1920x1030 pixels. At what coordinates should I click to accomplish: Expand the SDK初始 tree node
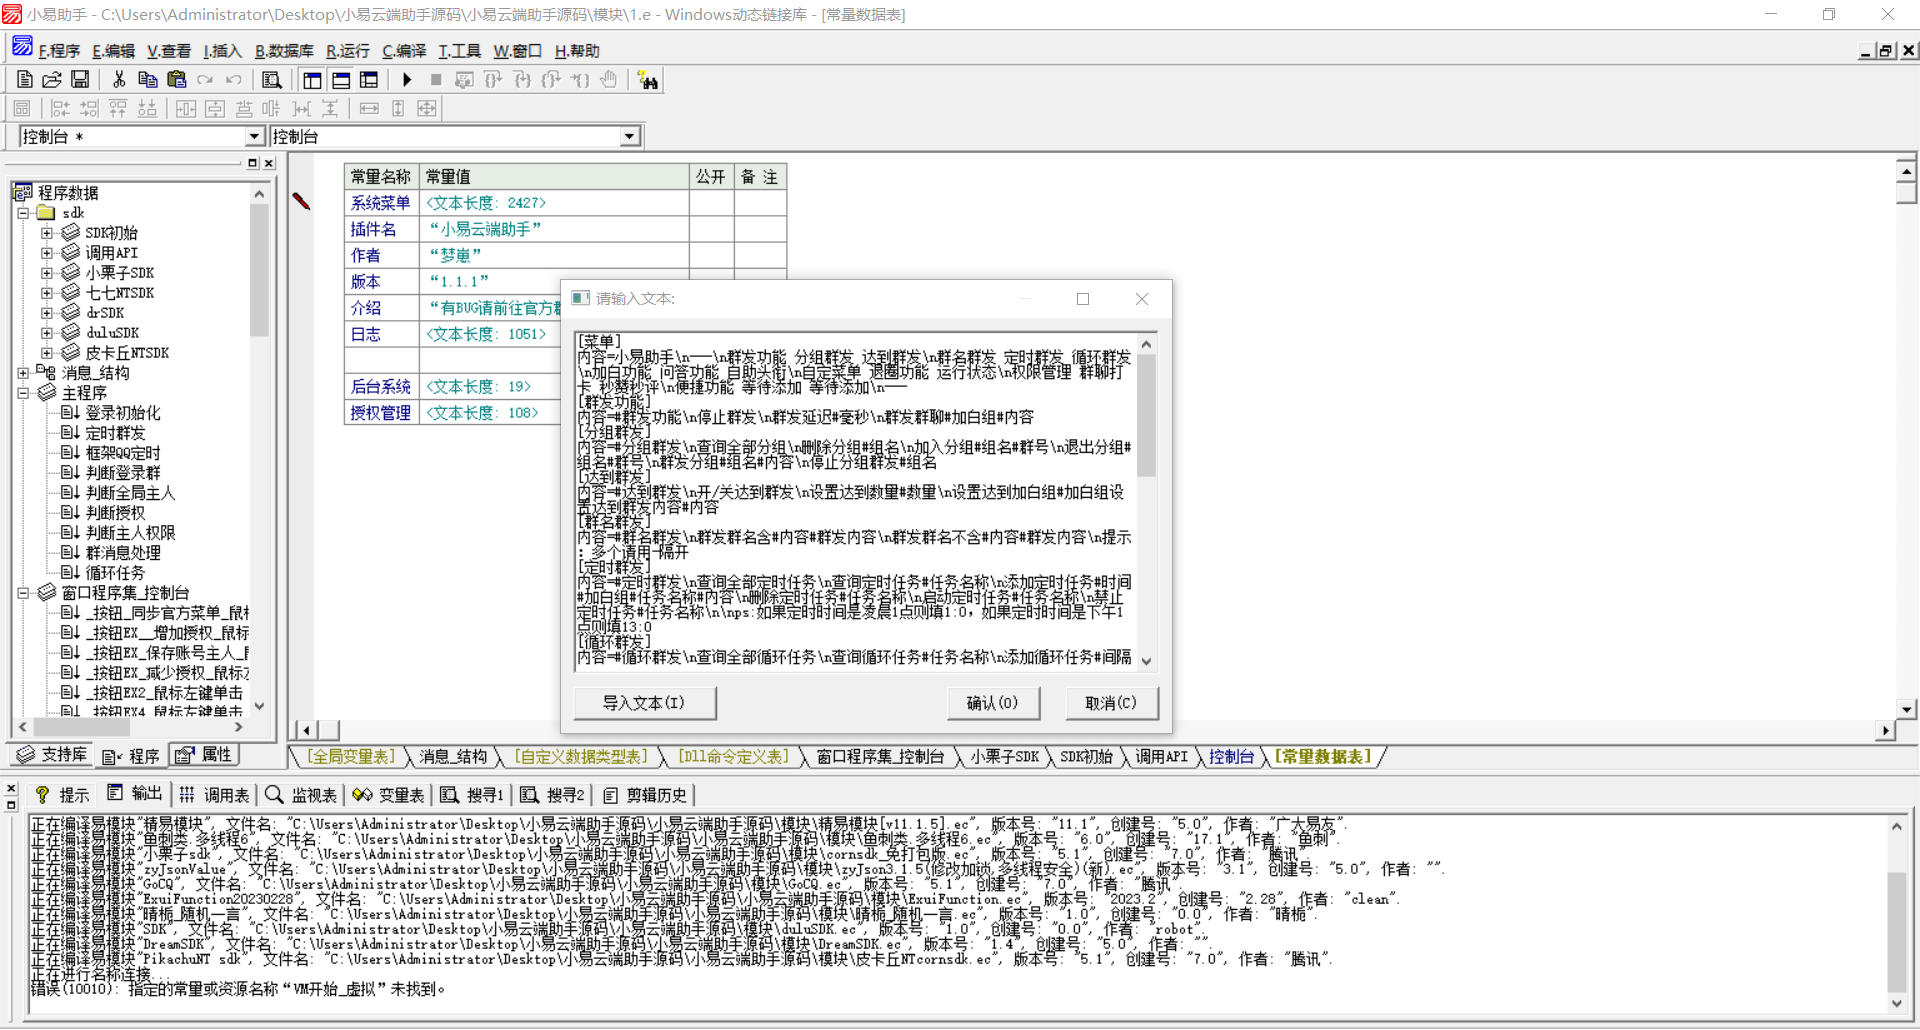pos(46,233)
